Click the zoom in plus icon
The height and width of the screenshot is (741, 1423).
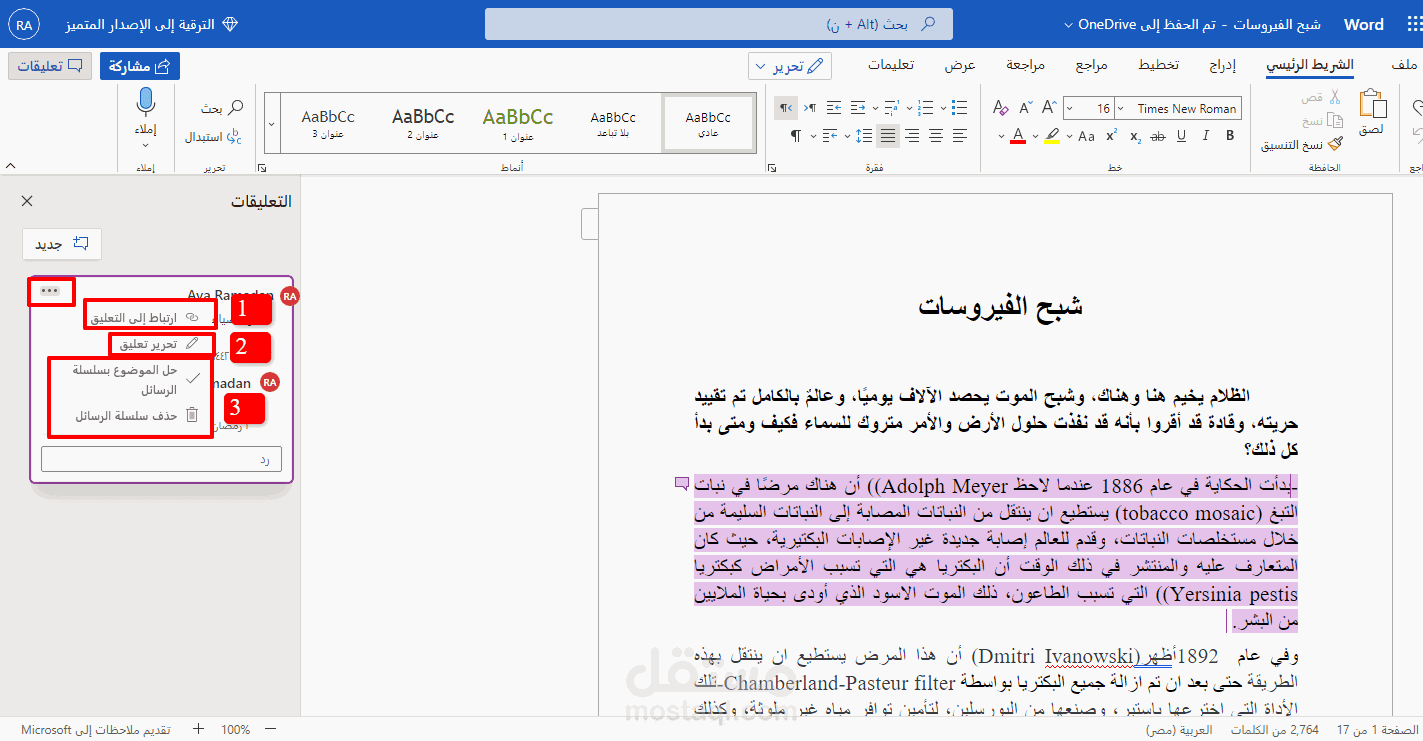point(199,730)
